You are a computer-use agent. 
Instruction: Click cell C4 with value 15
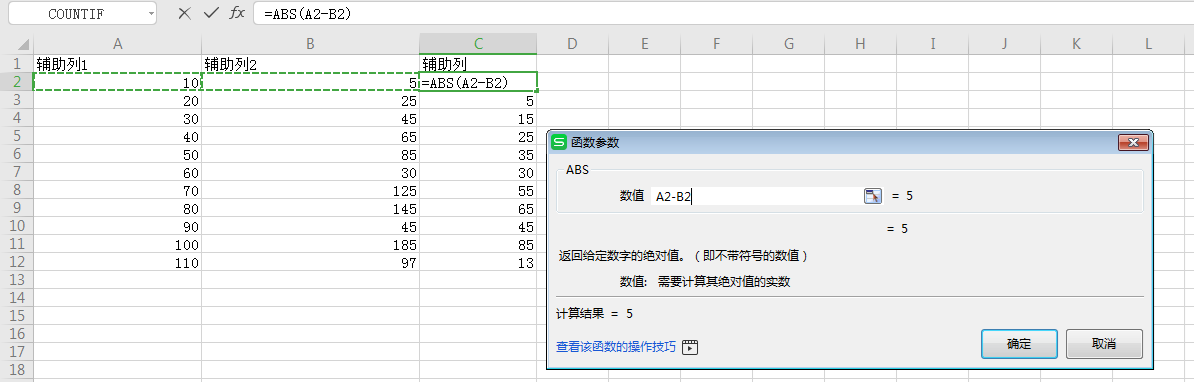tap(478, 118)
